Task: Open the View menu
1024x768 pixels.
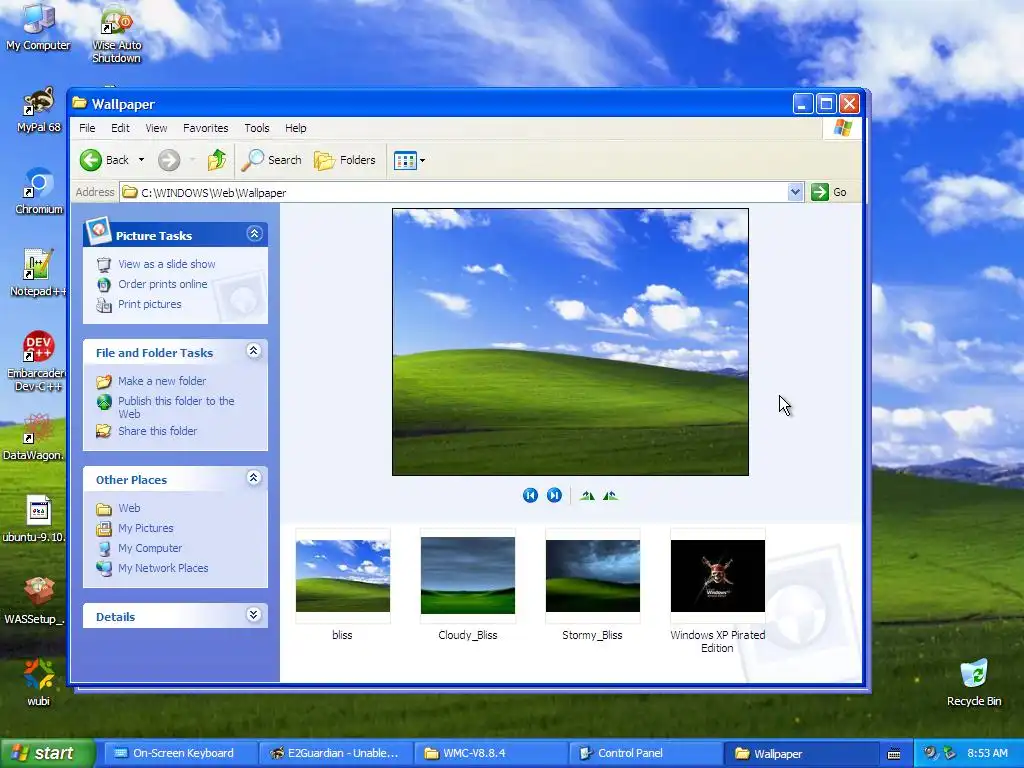Action: click(156, 128)
